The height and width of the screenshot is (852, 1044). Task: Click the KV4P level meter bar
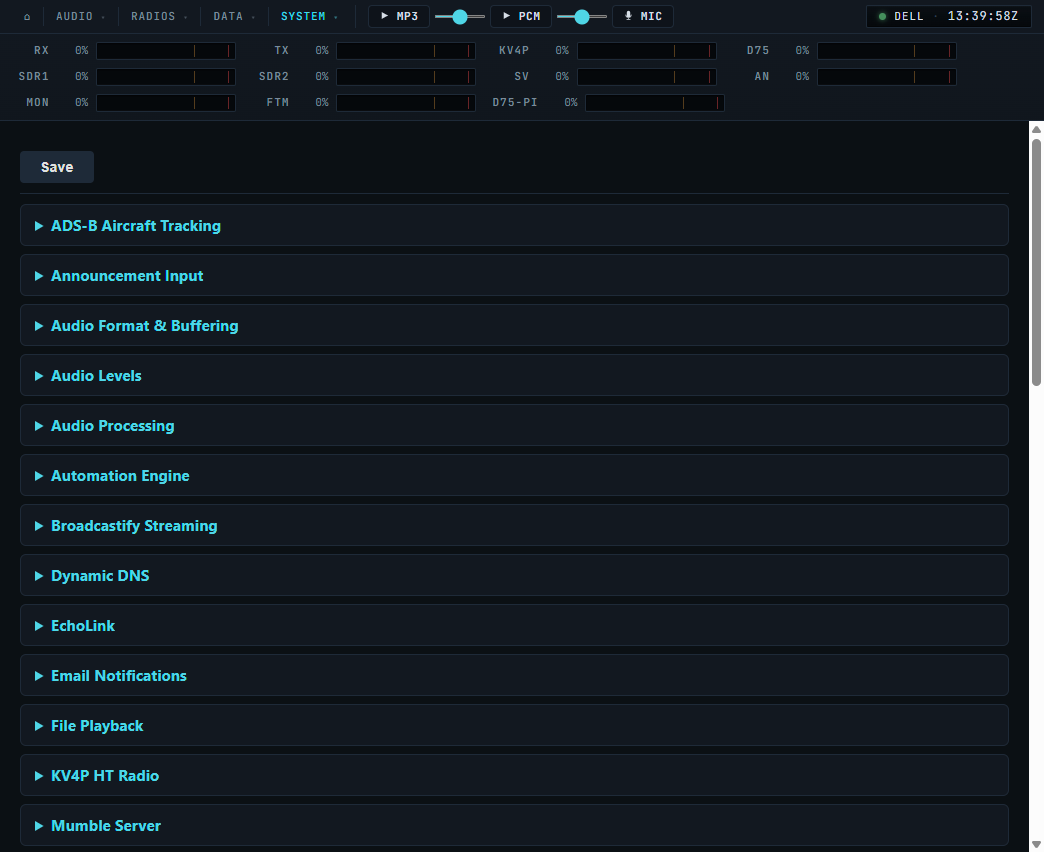click(647, 51)
